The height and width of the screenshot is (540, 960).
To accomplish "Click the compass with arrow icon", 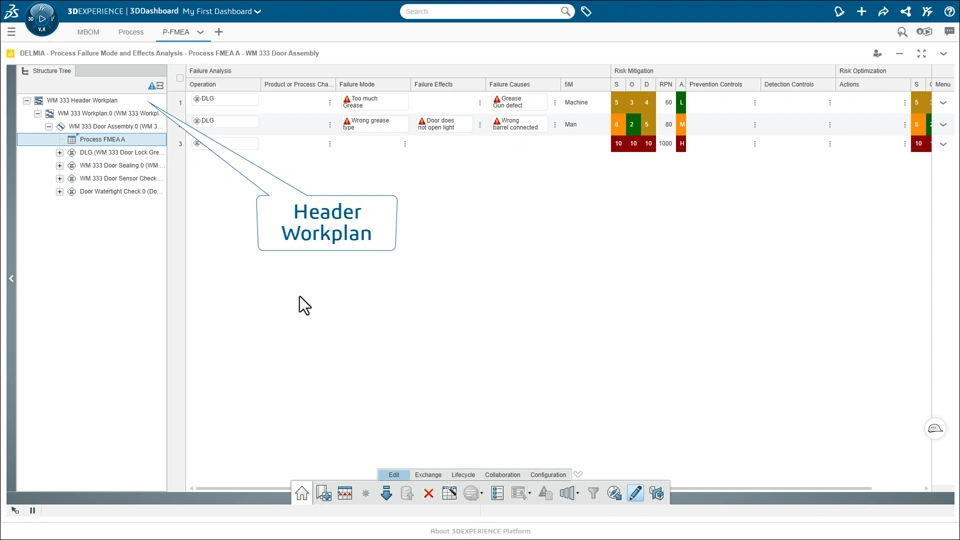I will pyautogui.click(x=614, y=493).
